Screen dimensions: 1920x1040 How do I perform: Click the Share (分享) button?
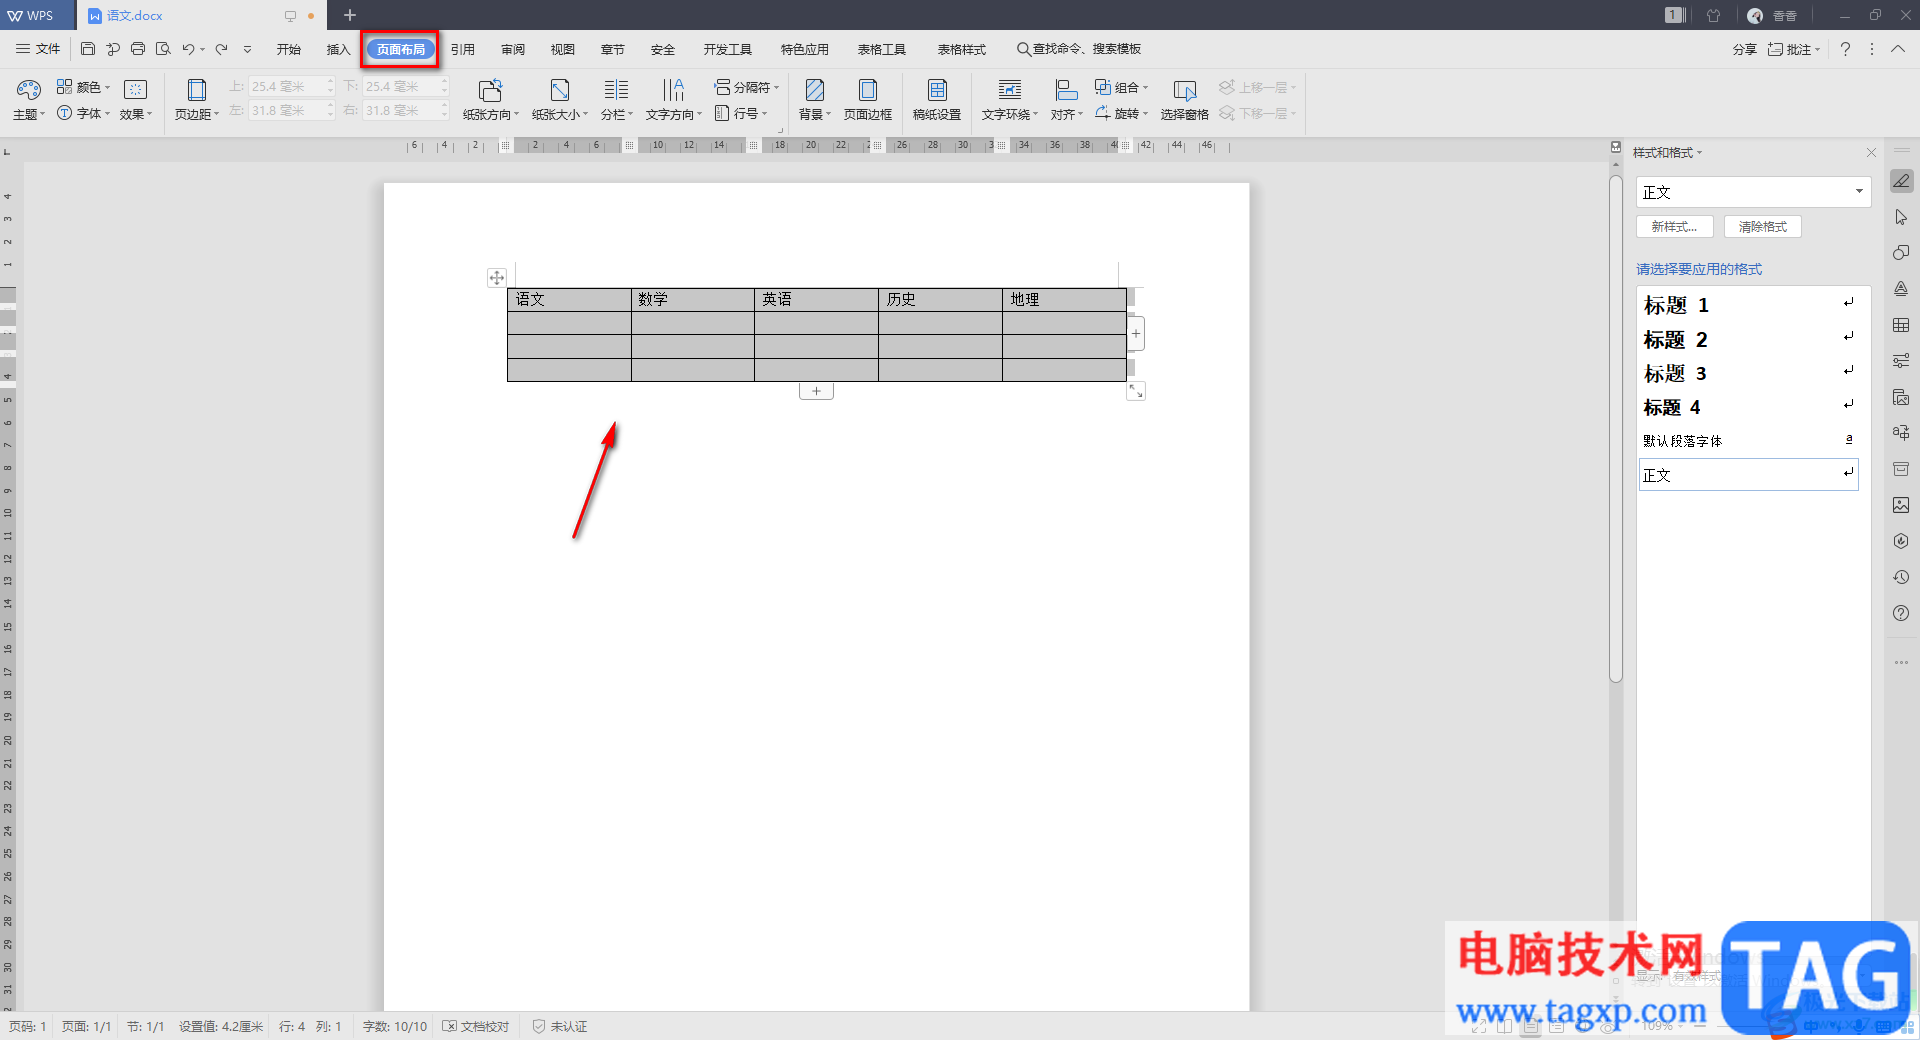(1744, 49)
